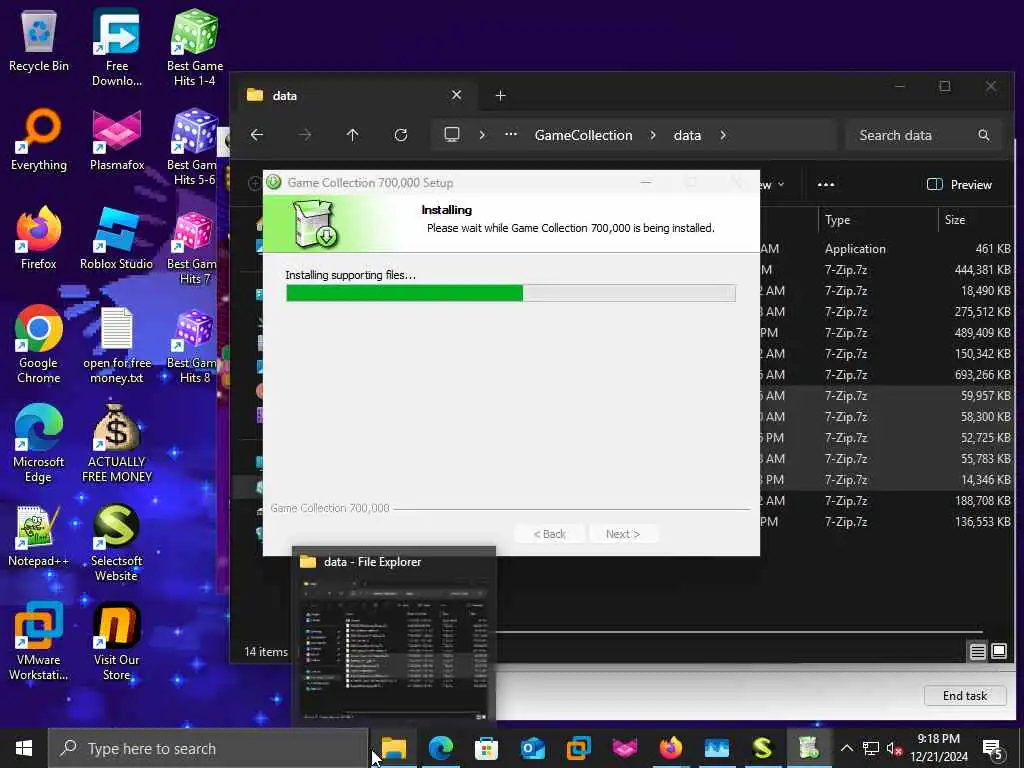Select the Google Chrome desktop shortcut
This screenshot has width=1024, height=768.
[x=39, y=345]
